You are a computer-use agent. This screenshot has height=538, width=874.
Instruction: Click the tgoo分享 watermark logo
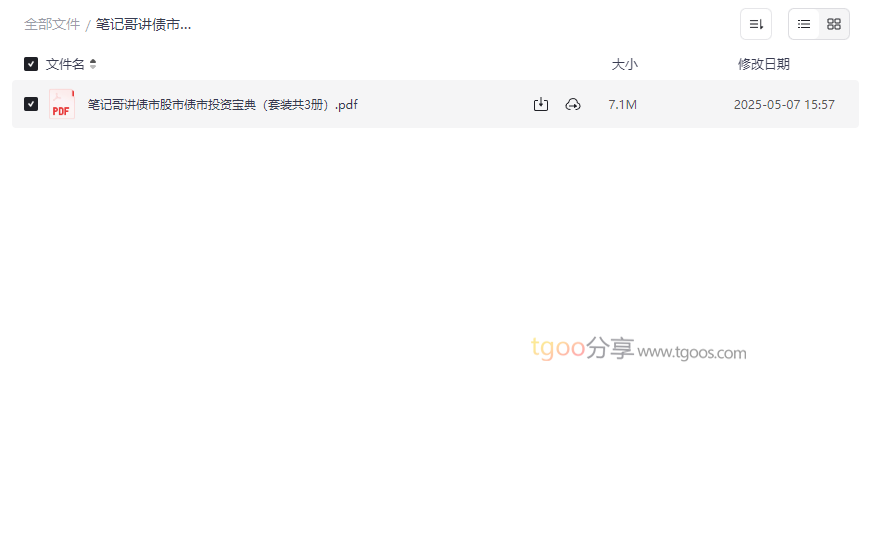click(x=582, y=348)
